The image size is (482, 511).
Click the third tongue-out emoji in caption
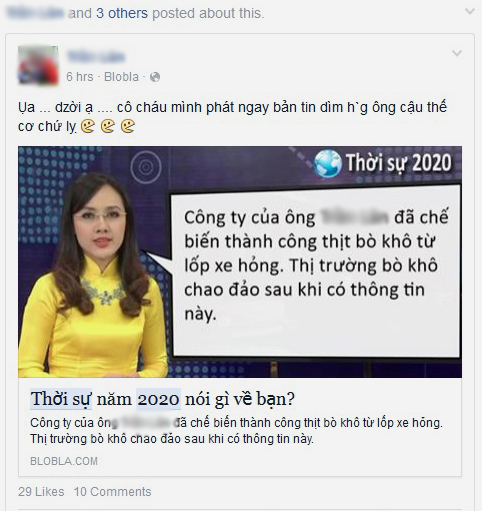128,126
